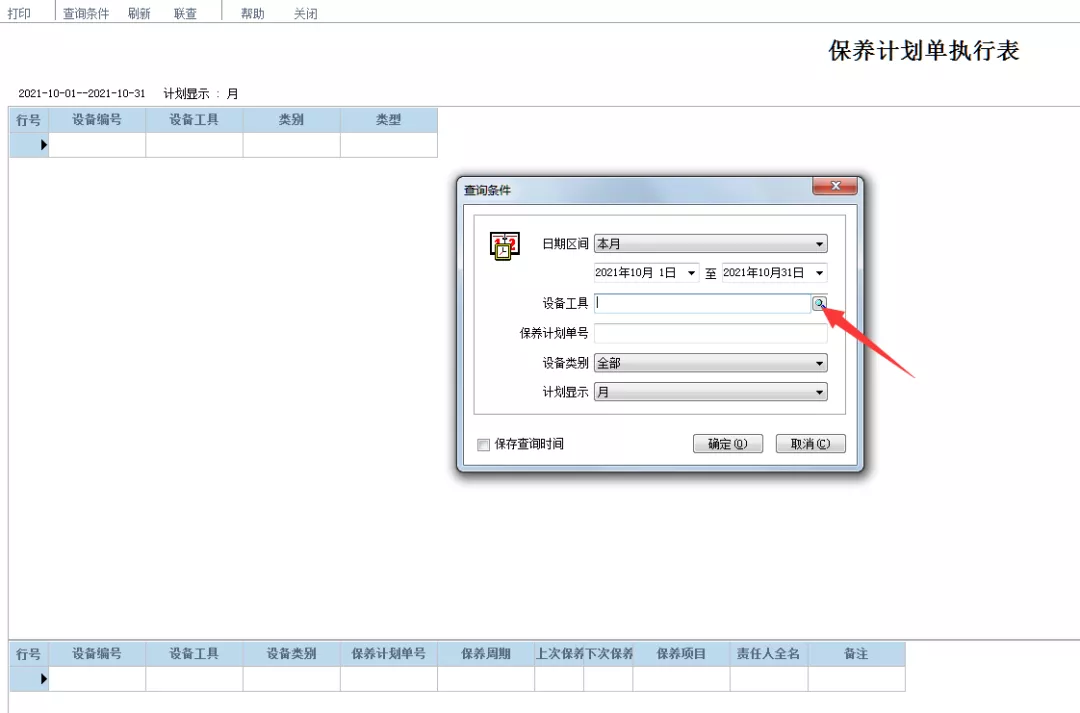Enable the 保存查询时间 checkbox
This screenshot has height=713, width=1080.
point(484,444)
